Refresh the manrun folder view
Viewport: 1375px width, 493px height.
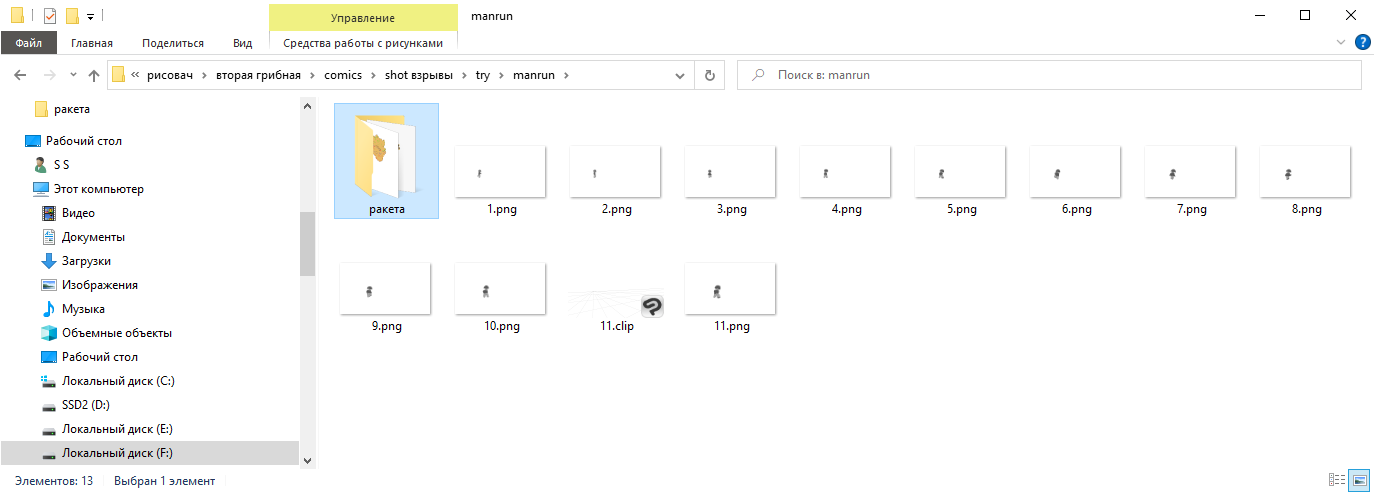pyautogui.click(x=709, y=75)
